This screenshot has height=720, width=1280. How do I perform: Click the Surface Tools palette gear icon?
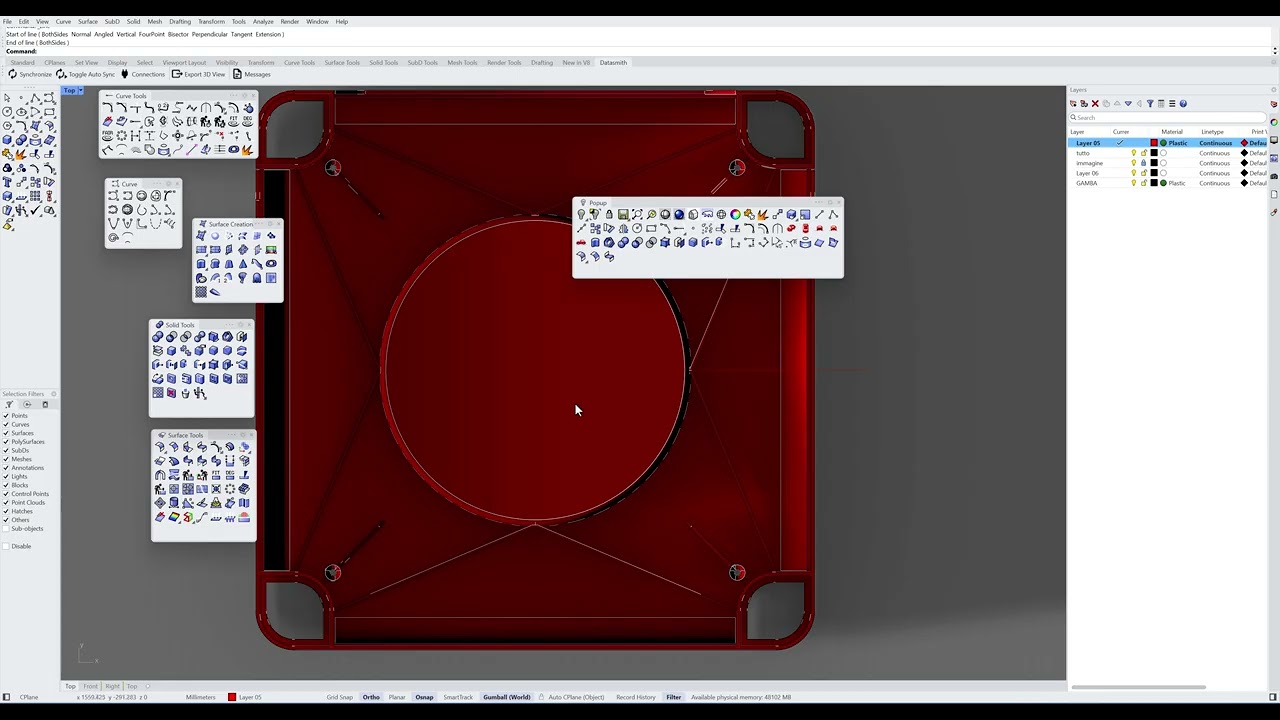point(242,435)
